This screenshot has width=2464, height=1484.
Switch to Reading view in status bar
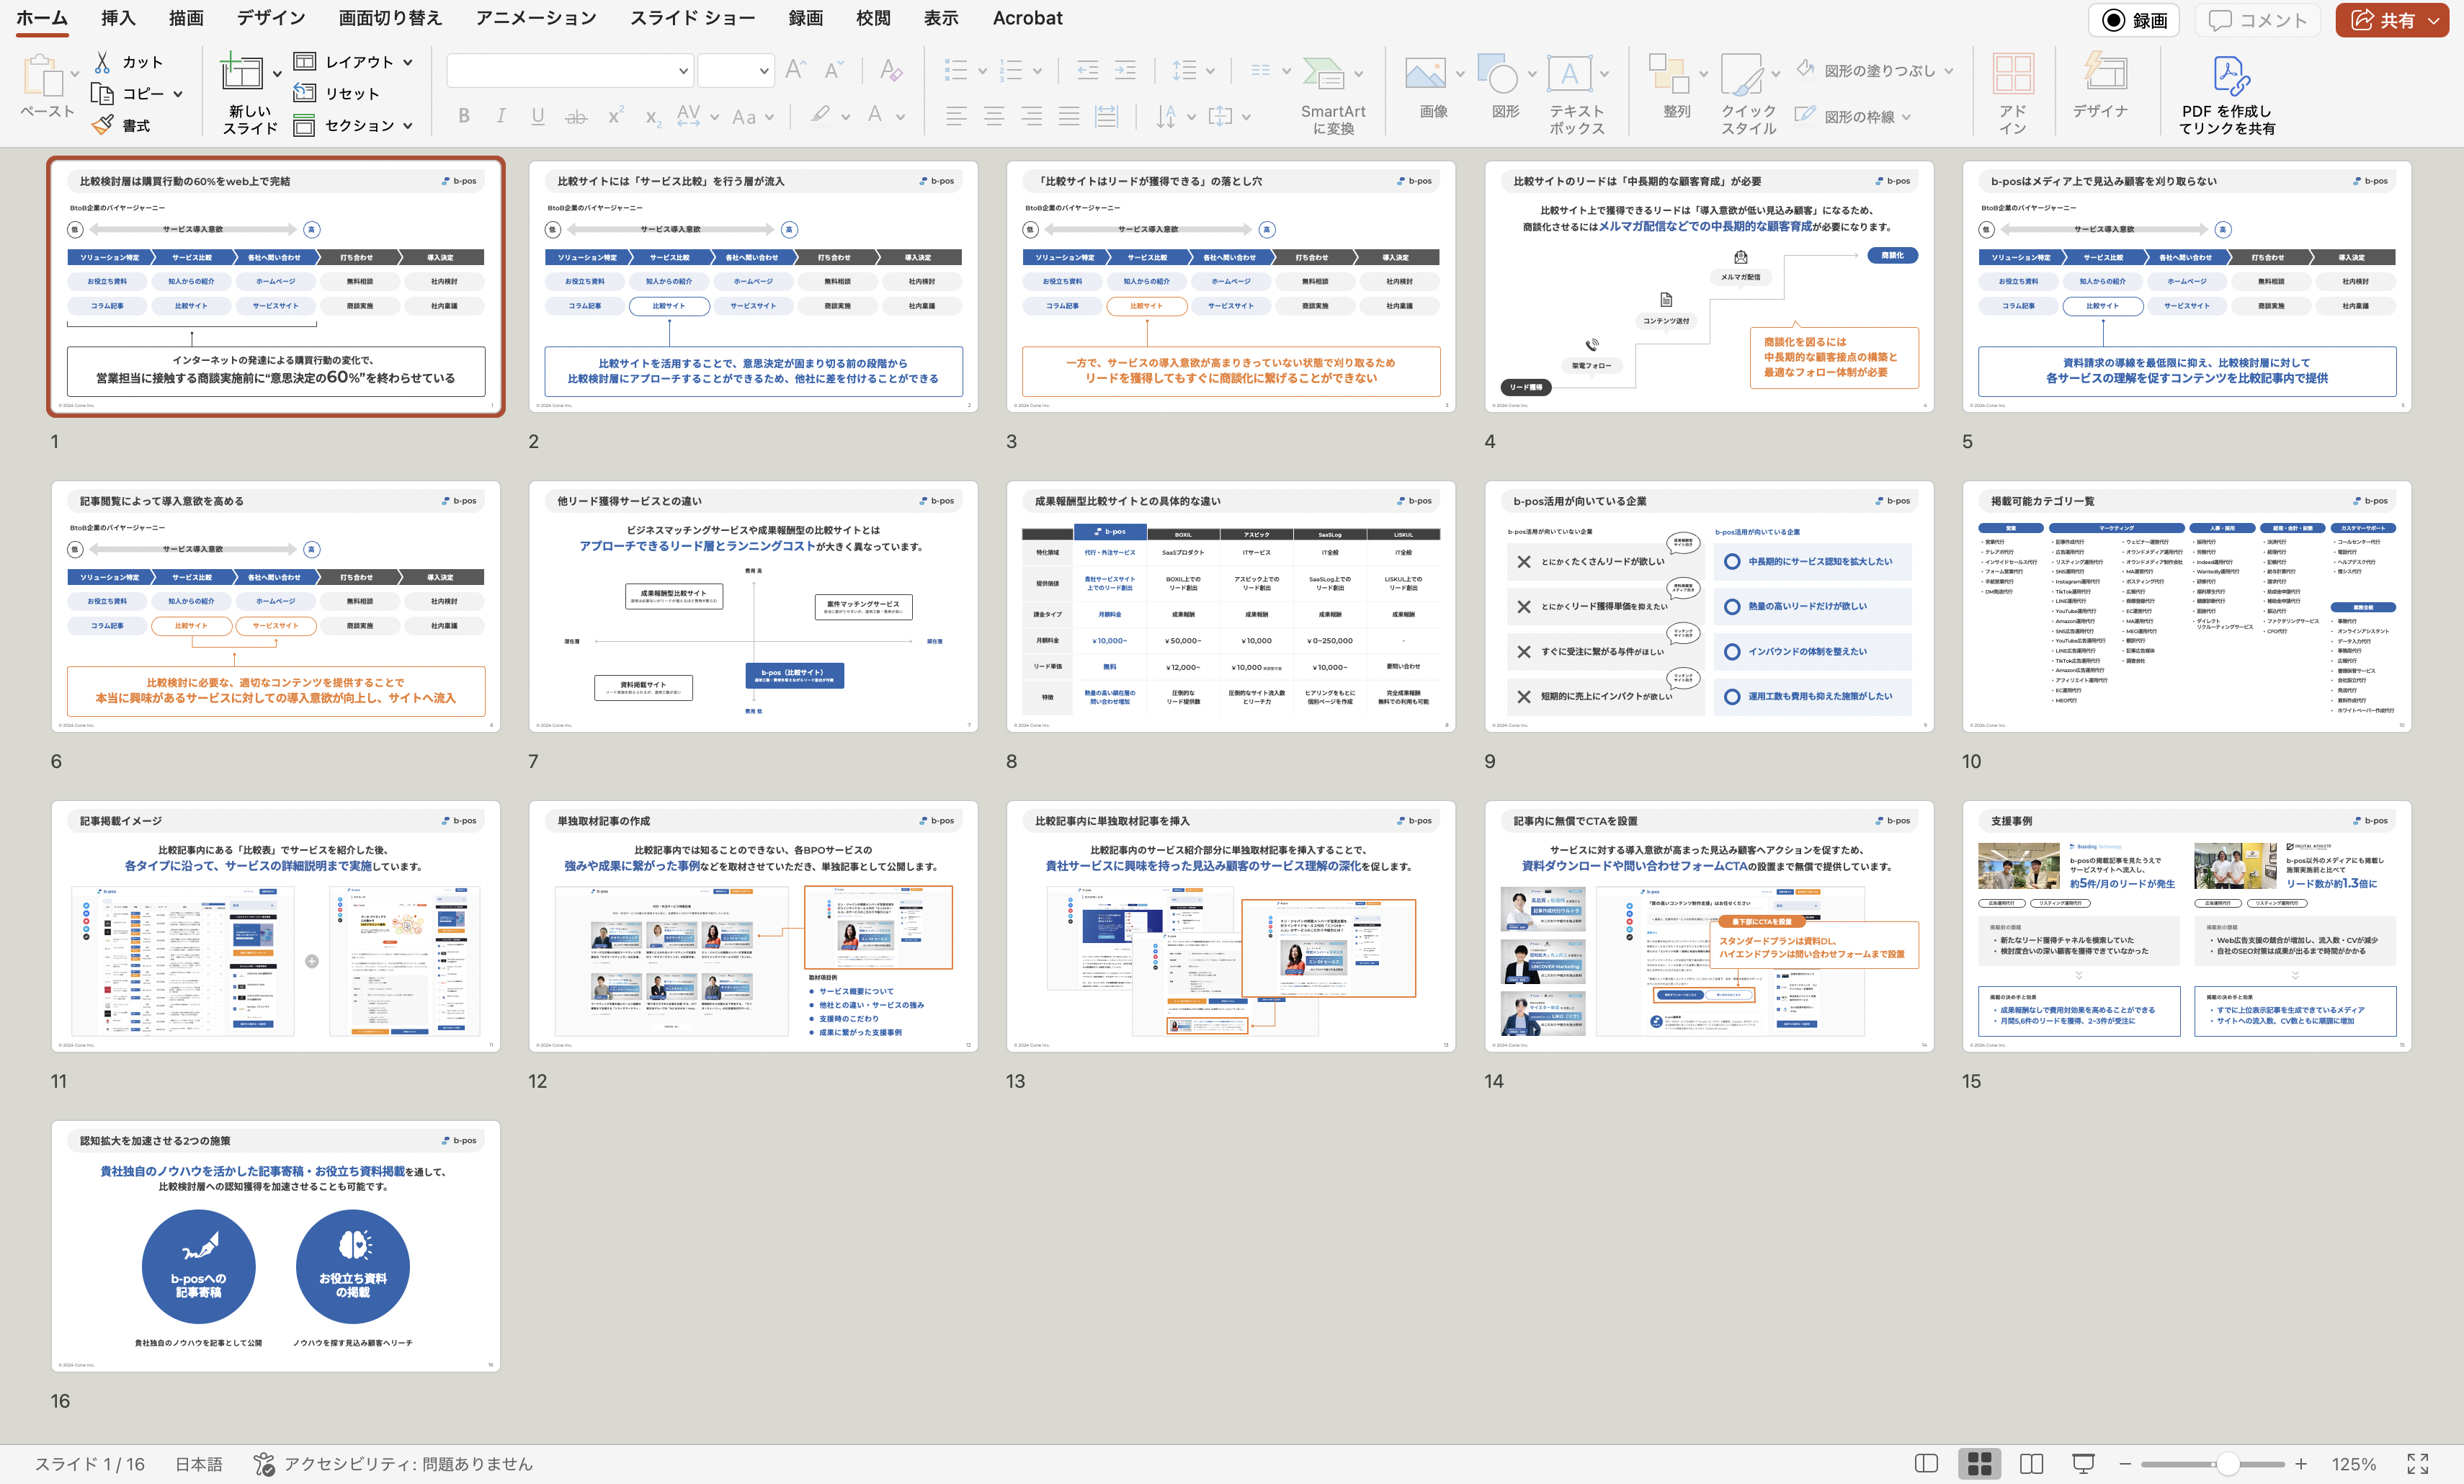(2031, 1463)
